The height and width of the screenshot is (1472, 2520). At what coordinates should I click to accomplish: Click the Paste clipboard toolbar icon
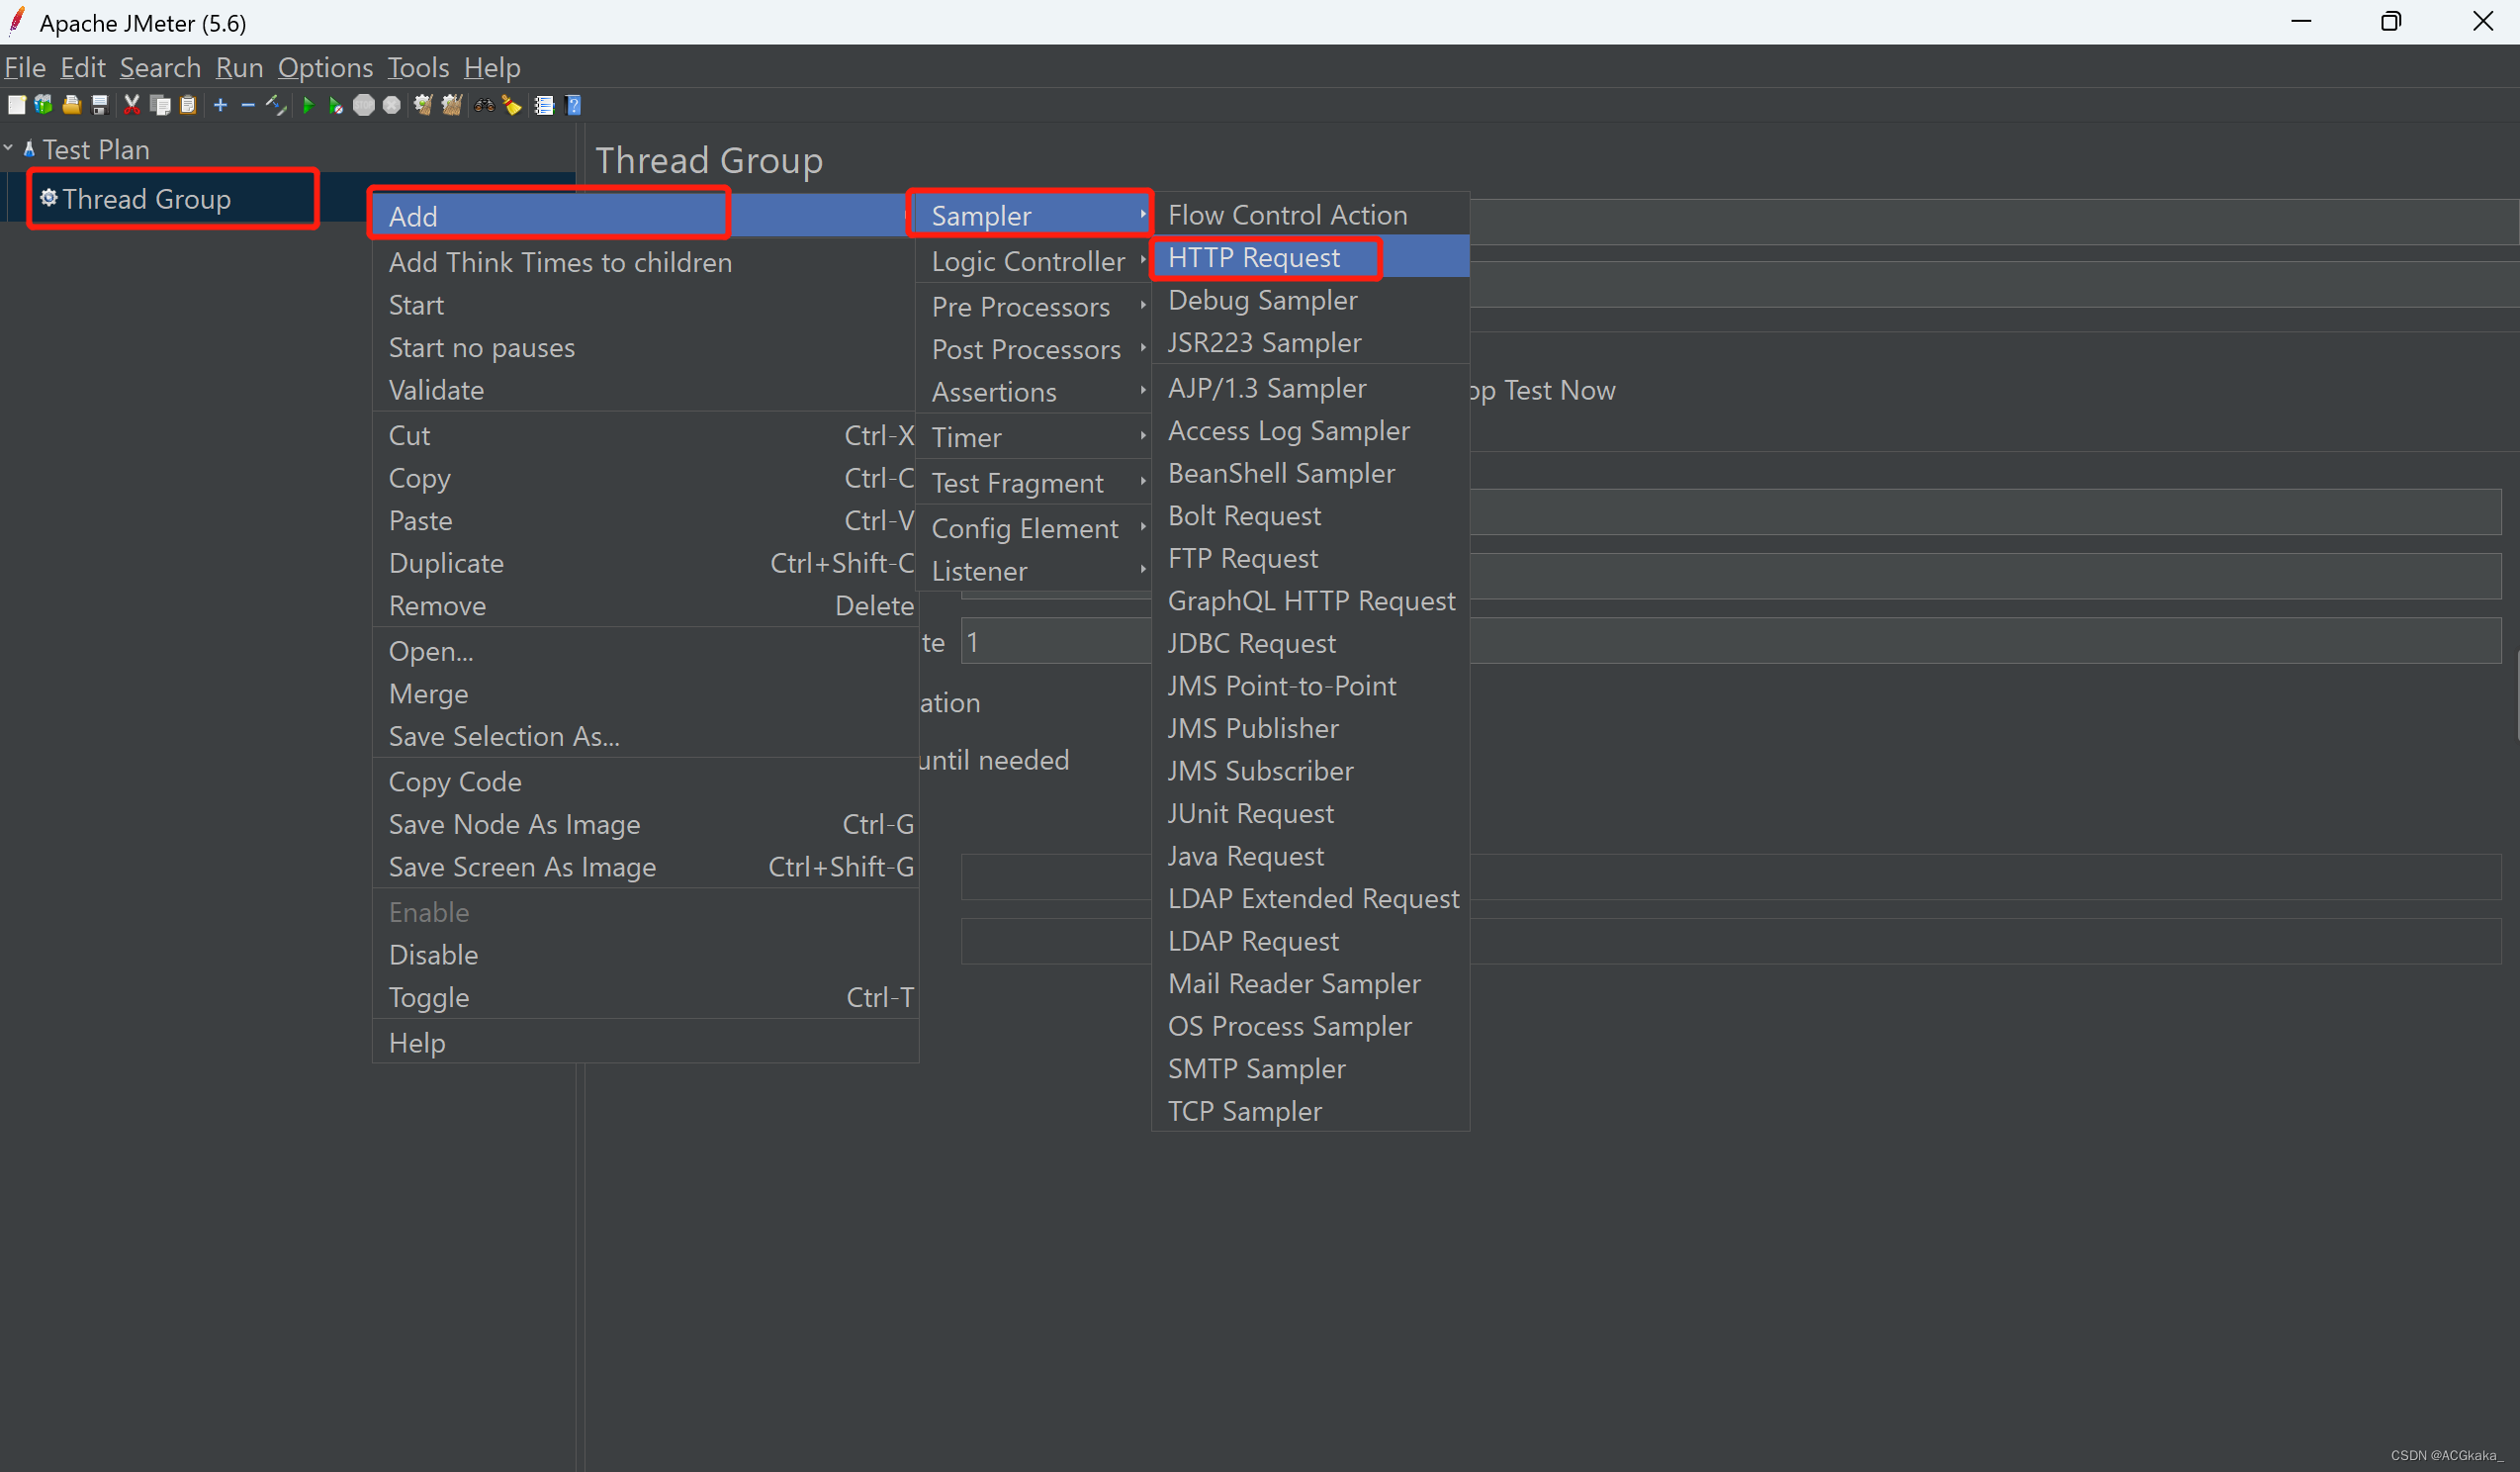(x=187, y=105)
